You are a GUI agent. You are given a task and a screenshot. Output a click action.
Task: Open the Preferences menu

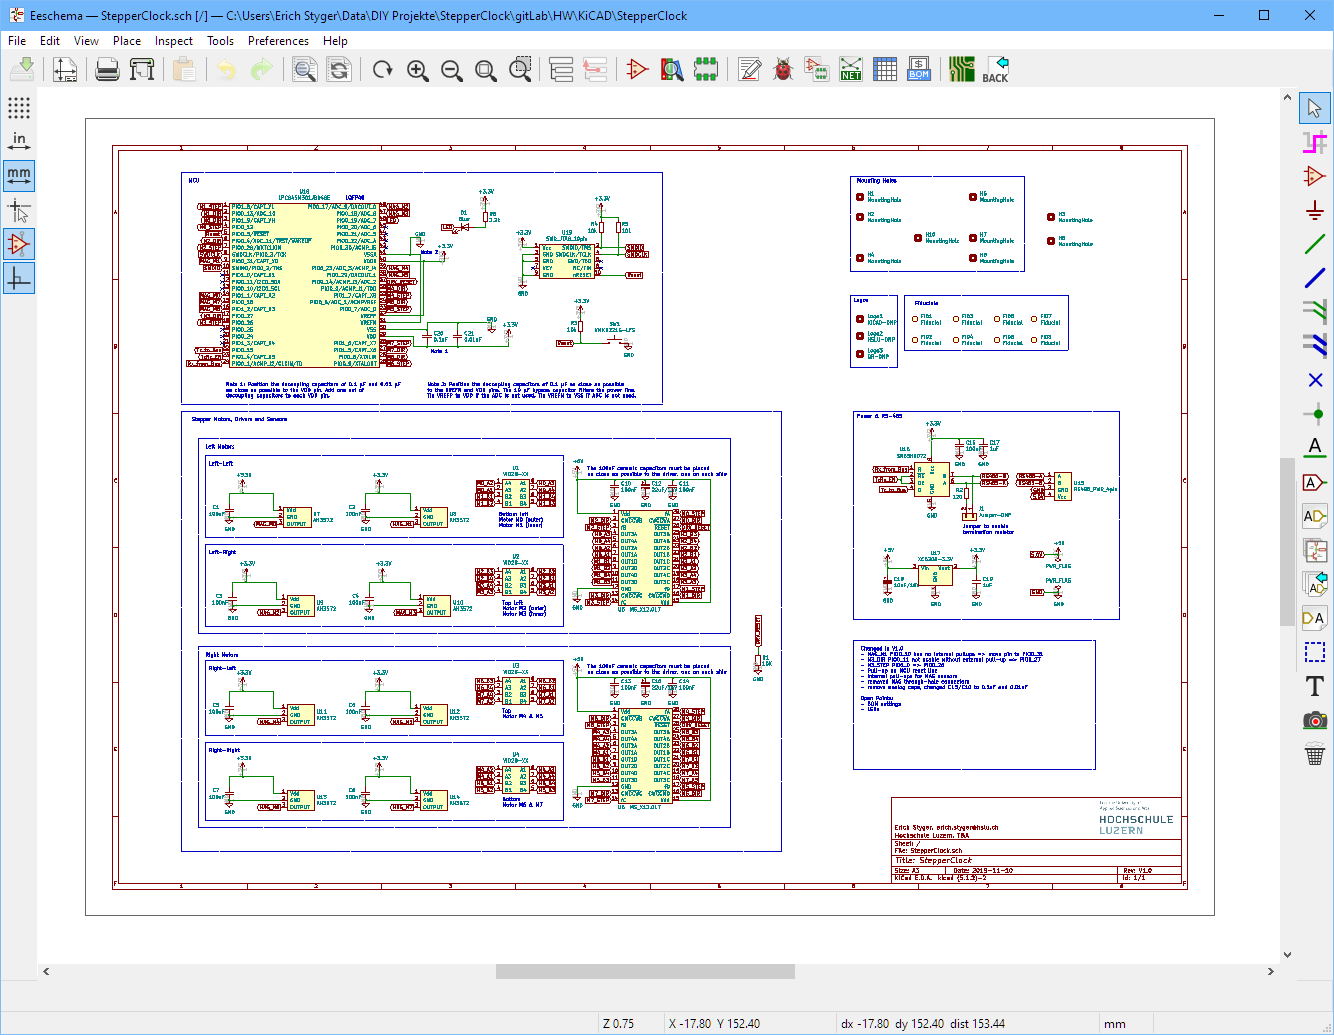pos(278,41)
